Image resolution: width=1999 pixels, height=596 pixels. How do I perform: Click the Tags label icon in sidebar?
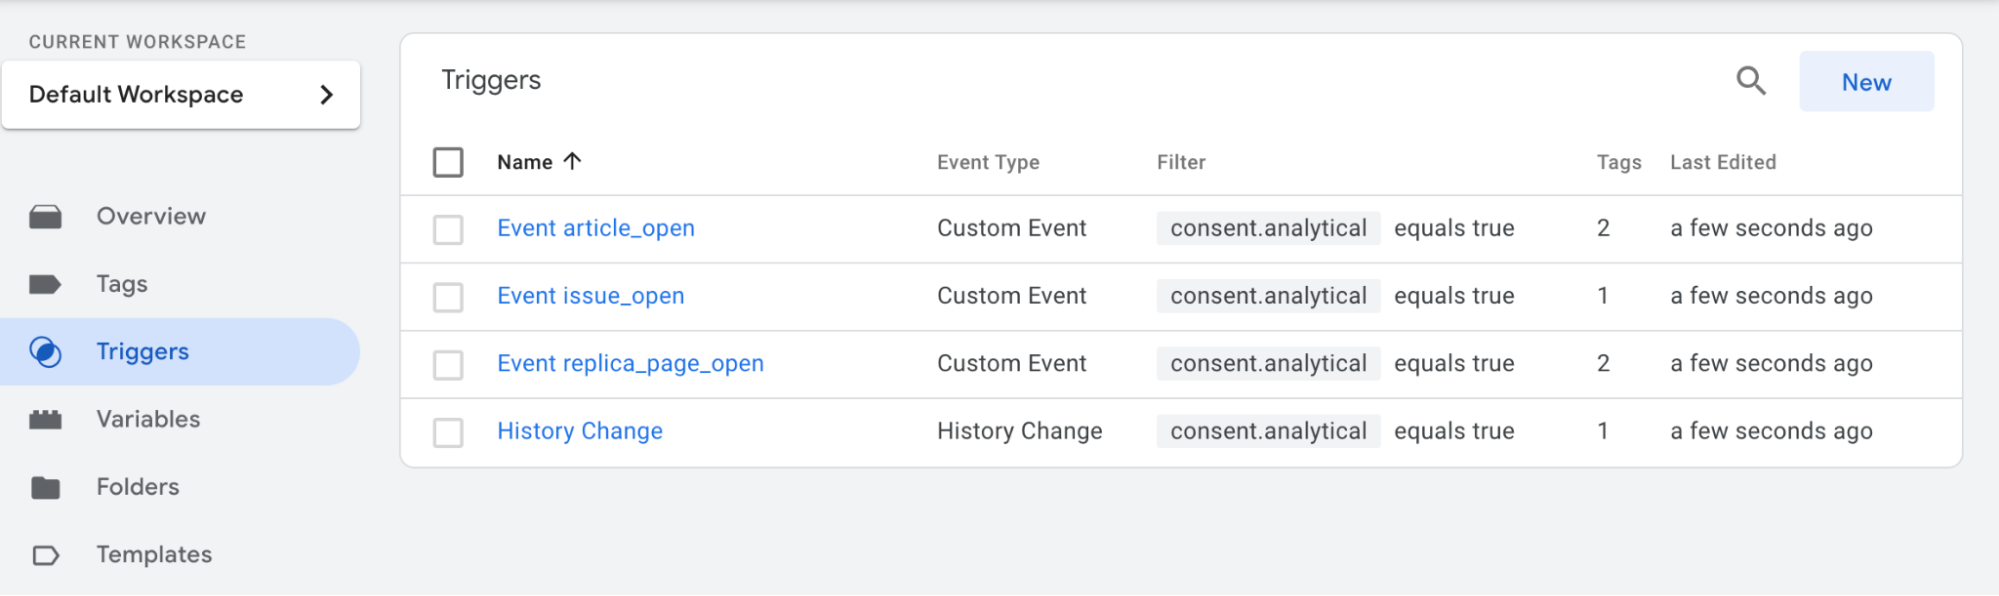[x=46, y=285]
